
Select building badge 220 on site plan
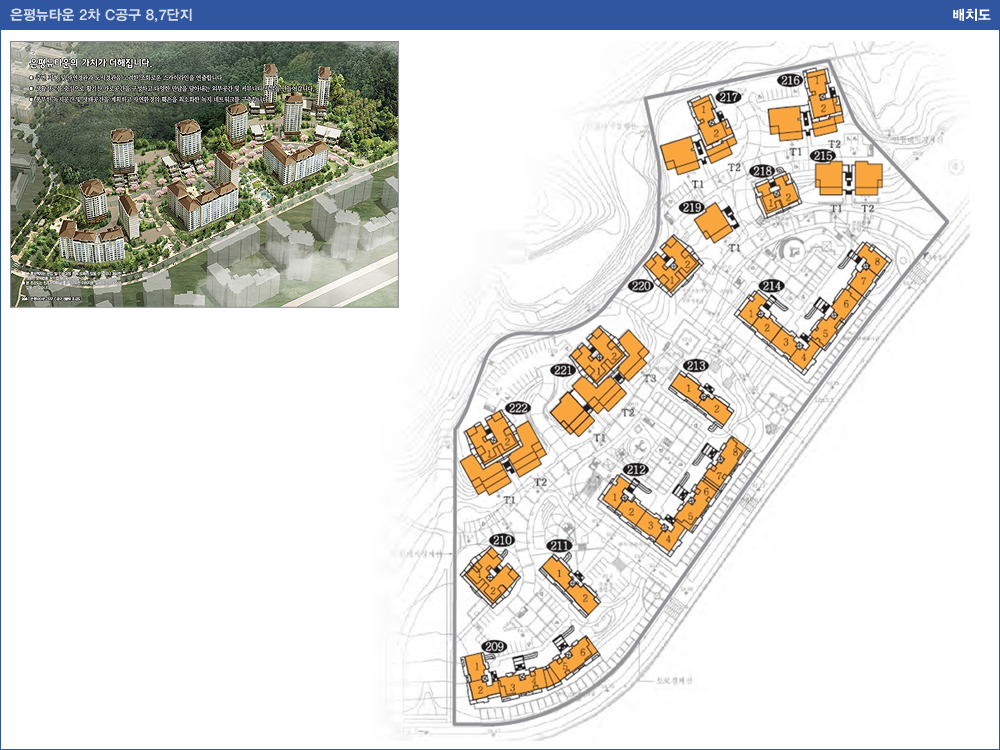pos(641,286)
